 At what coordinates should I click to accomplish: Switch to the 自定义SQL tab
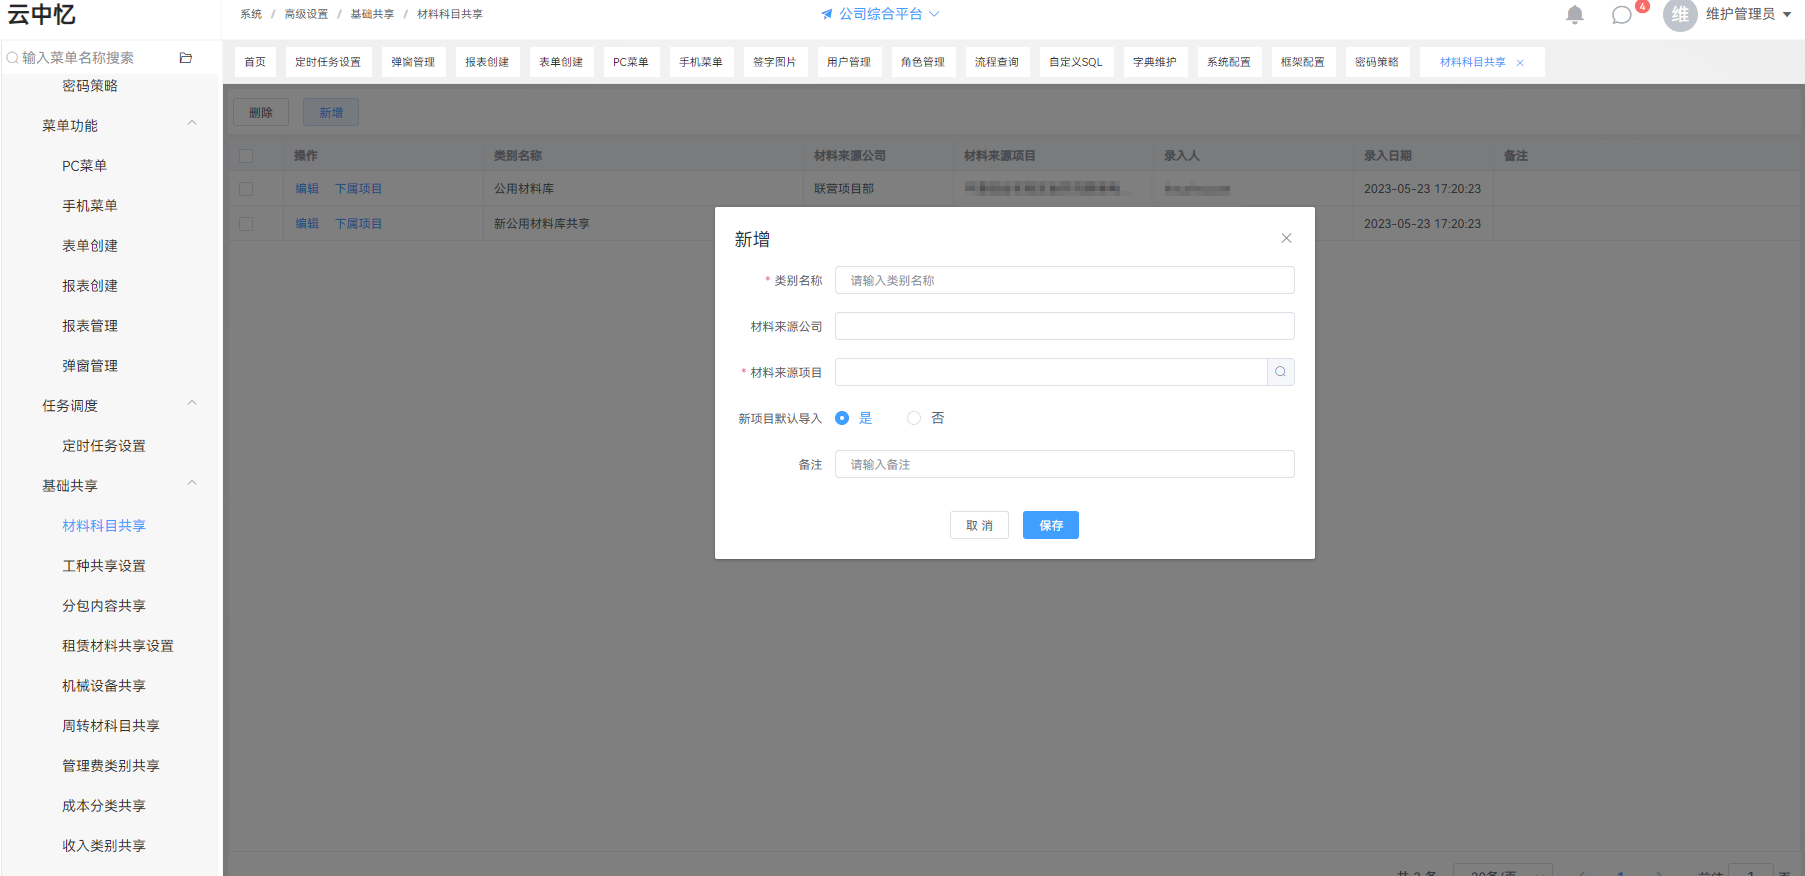tap(1076, 62)
